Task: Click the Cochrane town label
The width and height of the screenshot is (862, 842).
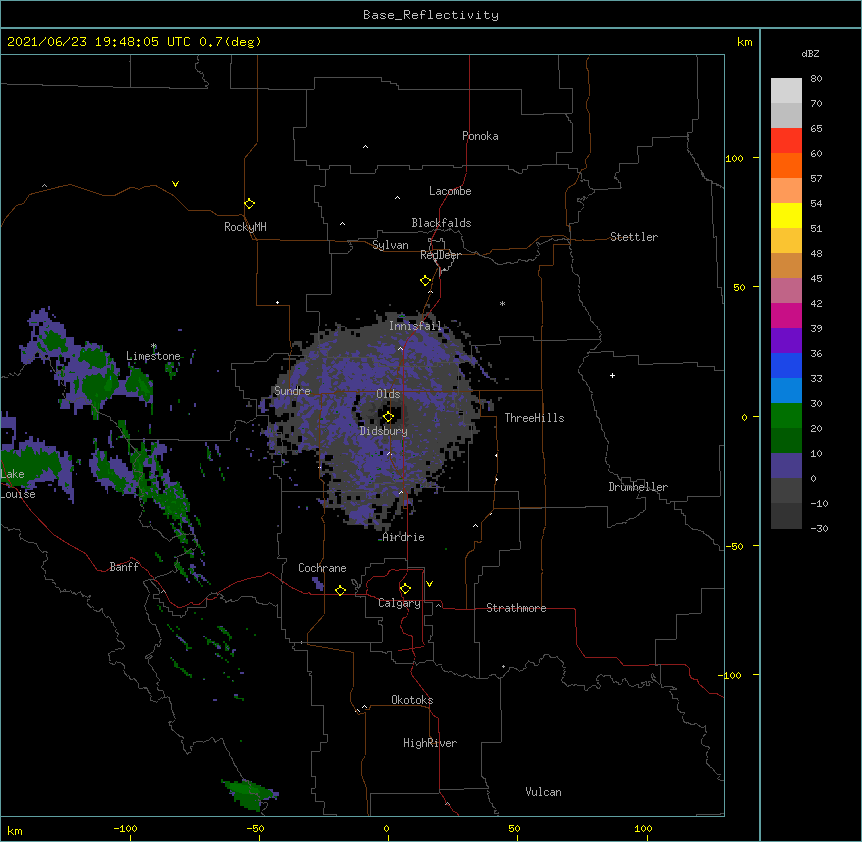Action: (322, 568)
